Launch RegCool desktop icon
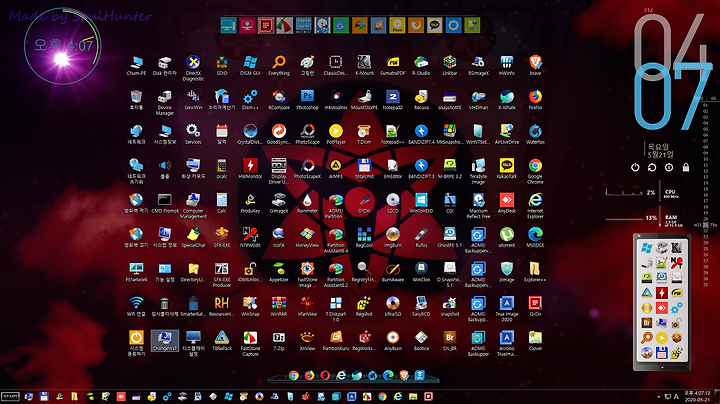The width and height of the screenshot is (720, 404). [x=364, y=237]
